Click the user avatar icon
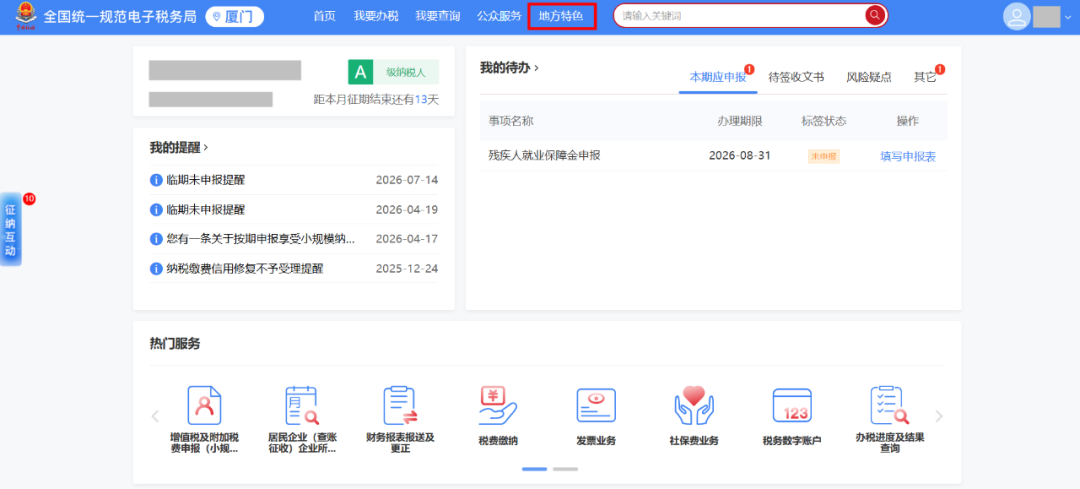 (1017, 17)
